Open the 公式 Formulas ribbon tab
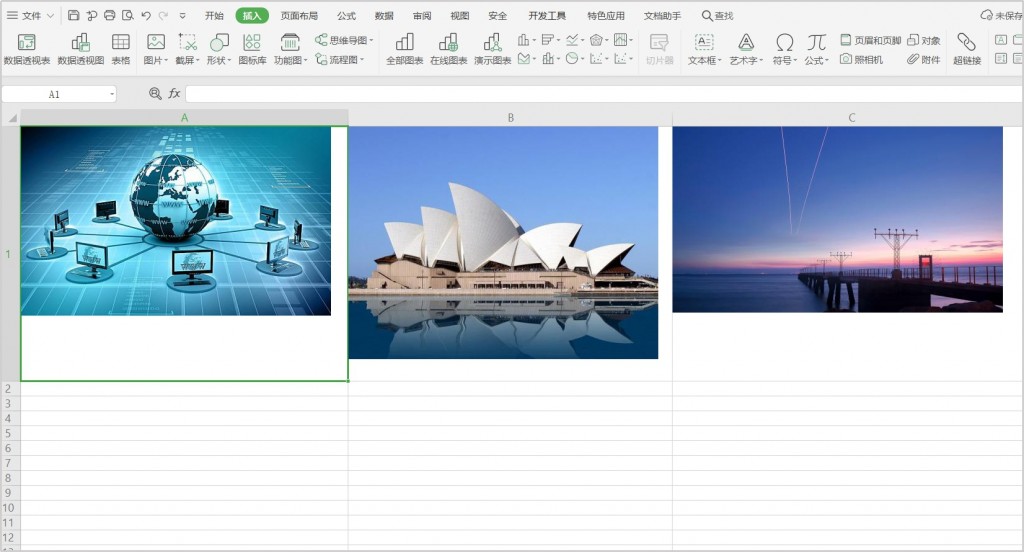 click(x=346, y=15)
